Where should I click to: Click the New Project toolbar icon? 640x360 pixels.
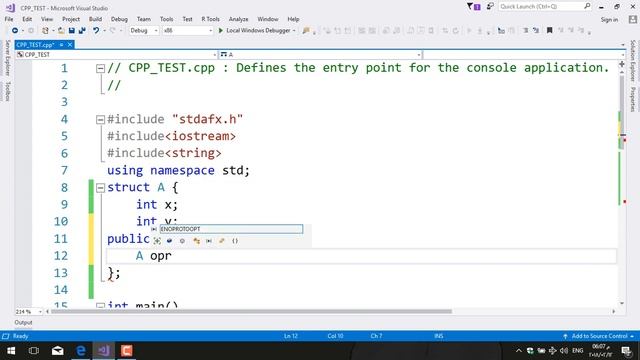[45, 31]
